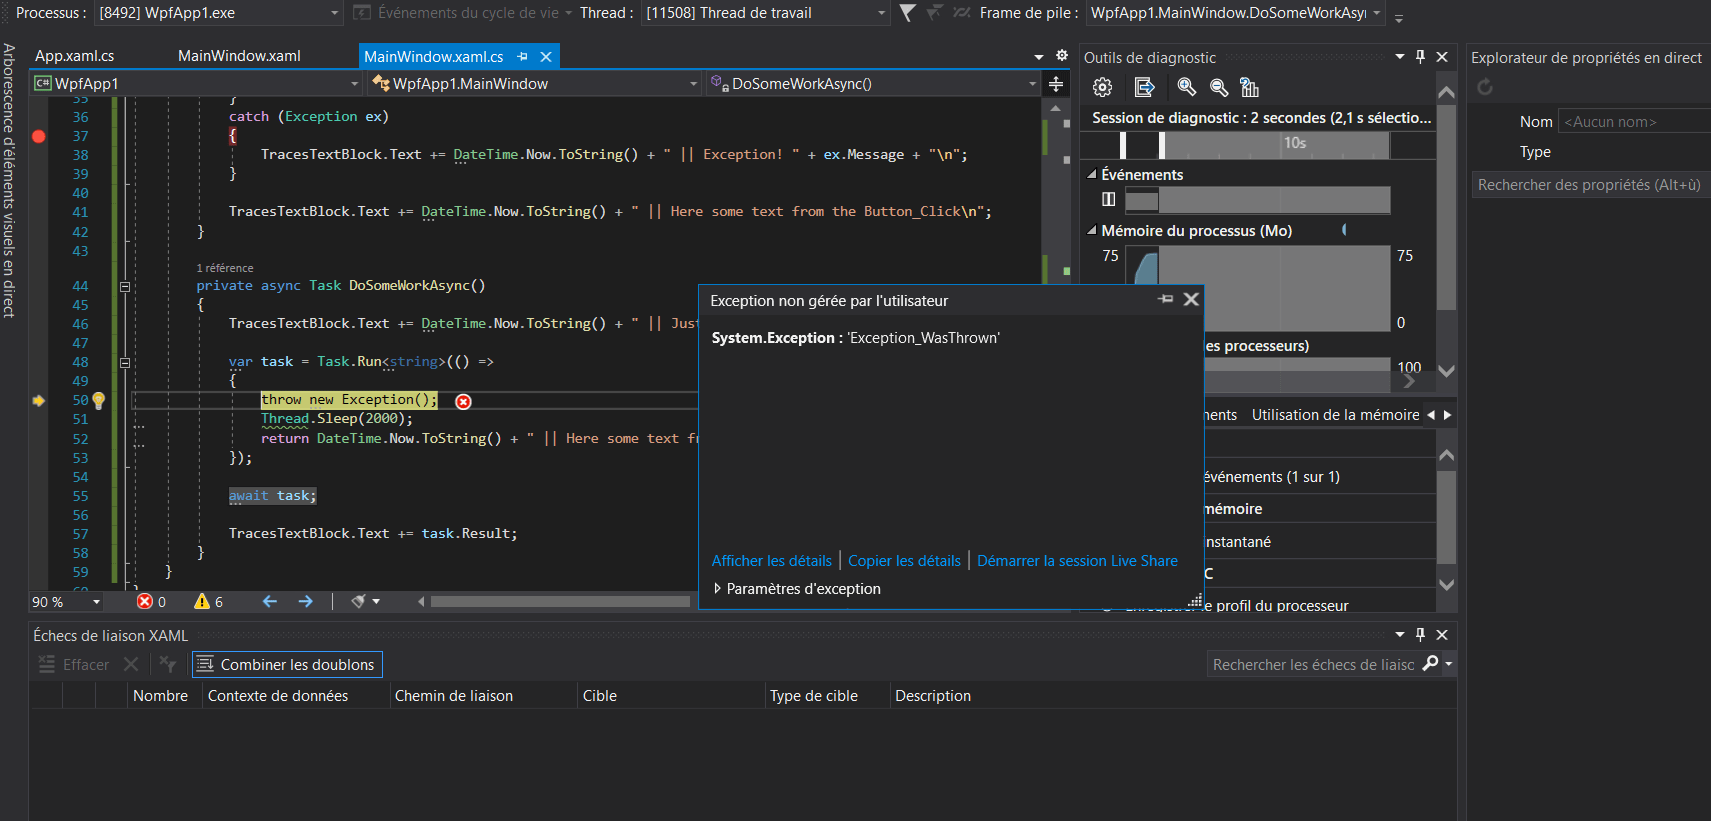Zoom in on diagnostic timeline
The height and width of the screenshot is (821, 1711).
[x=1186, y=87]
